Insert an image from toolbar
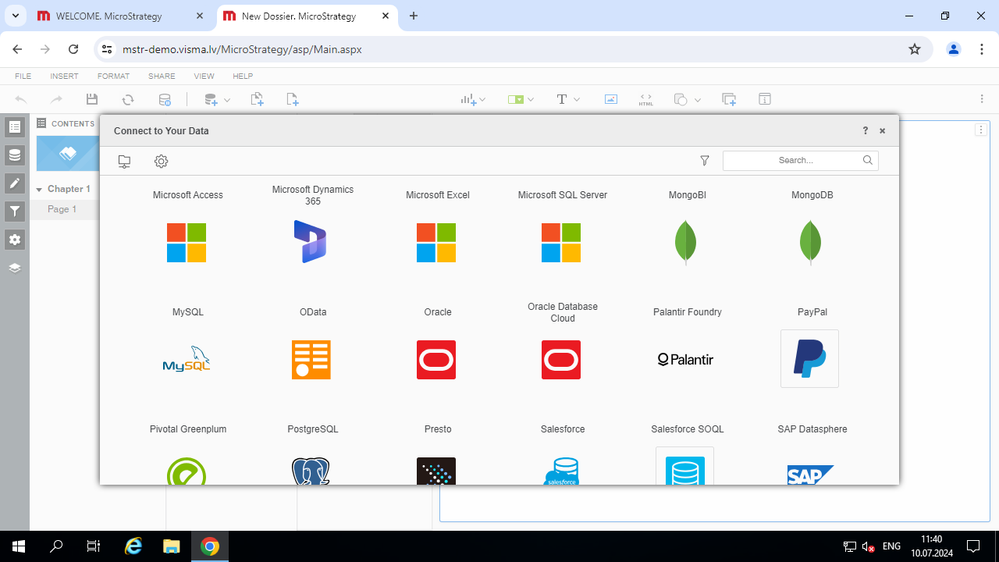The image size is (999, 562). [610, 99]
